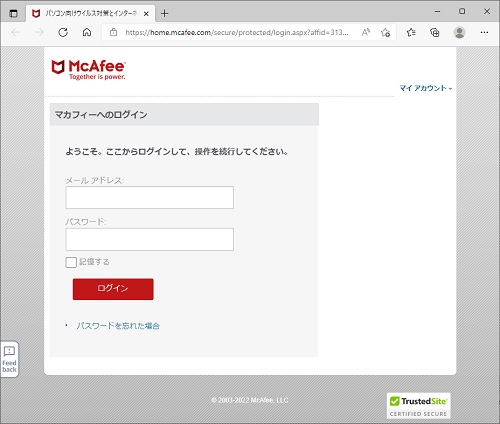Go to the browser home page icon
The width and height of the screenshot is (500, 424).
click(x=87, y=32)
